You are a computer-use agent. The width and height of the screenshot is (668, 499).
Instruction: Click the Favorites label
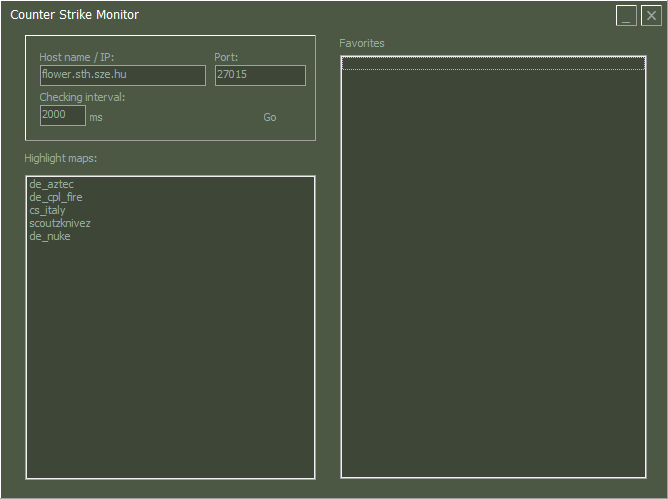tap(361, 43)
